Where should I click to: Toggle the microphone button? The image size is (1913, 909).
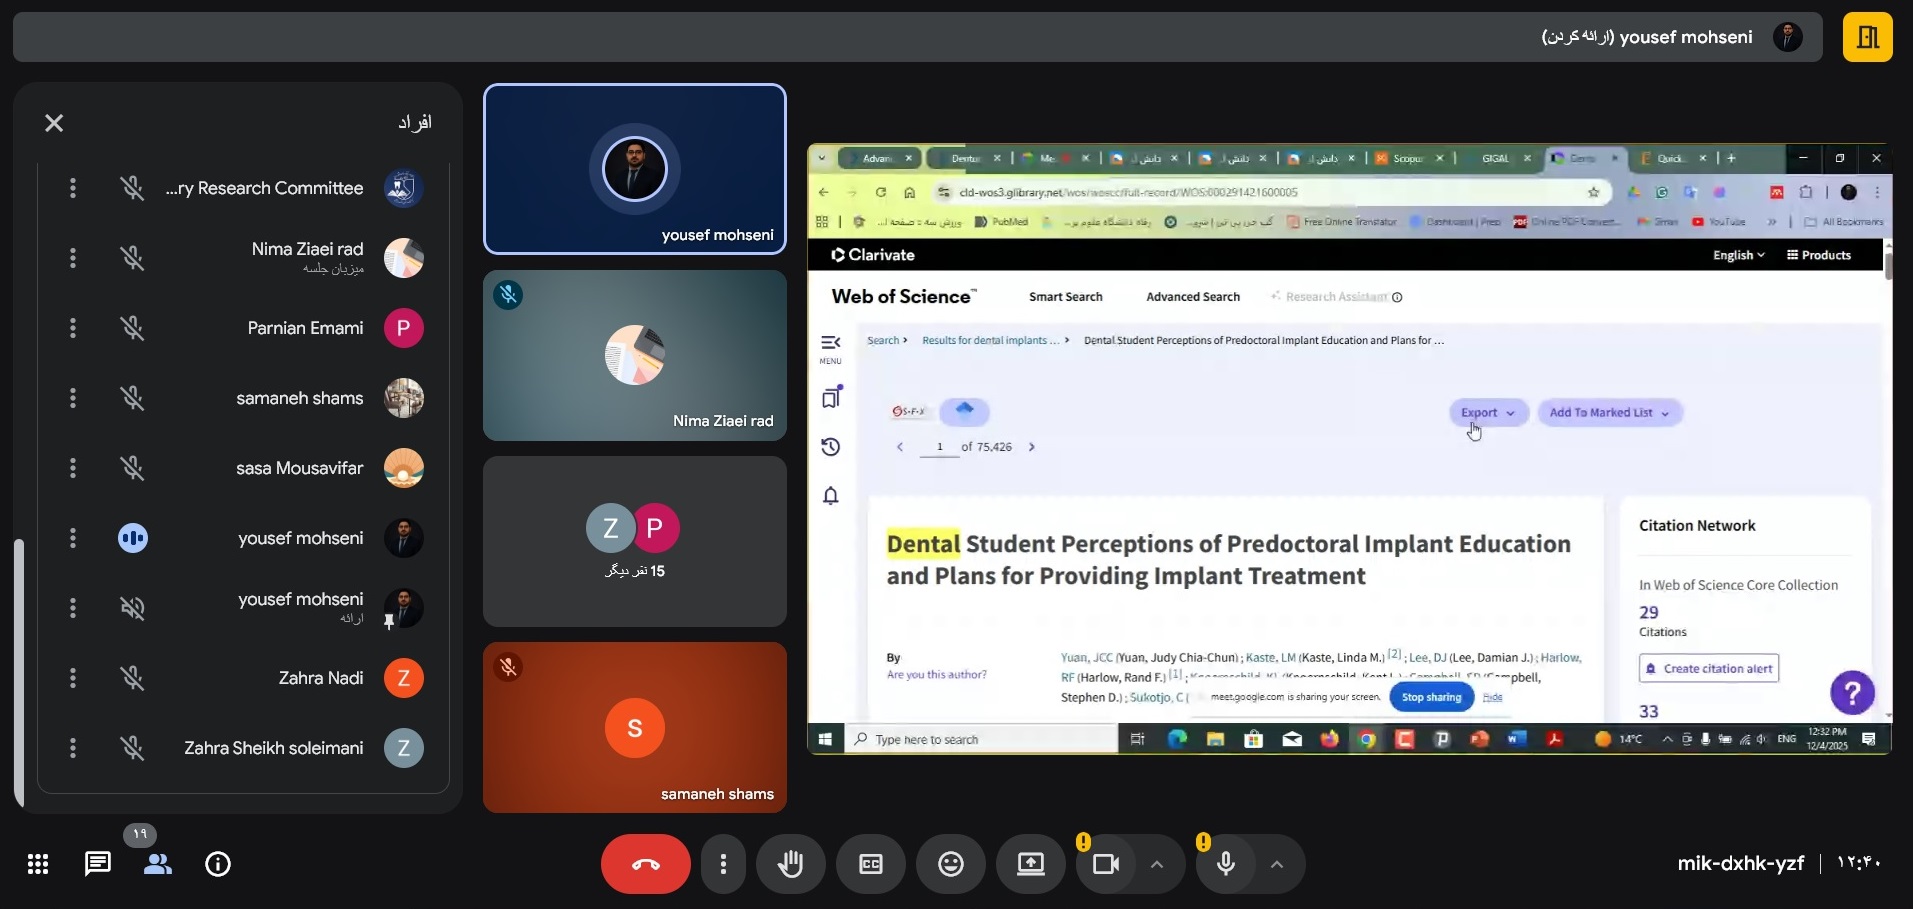pos(1226,864)
